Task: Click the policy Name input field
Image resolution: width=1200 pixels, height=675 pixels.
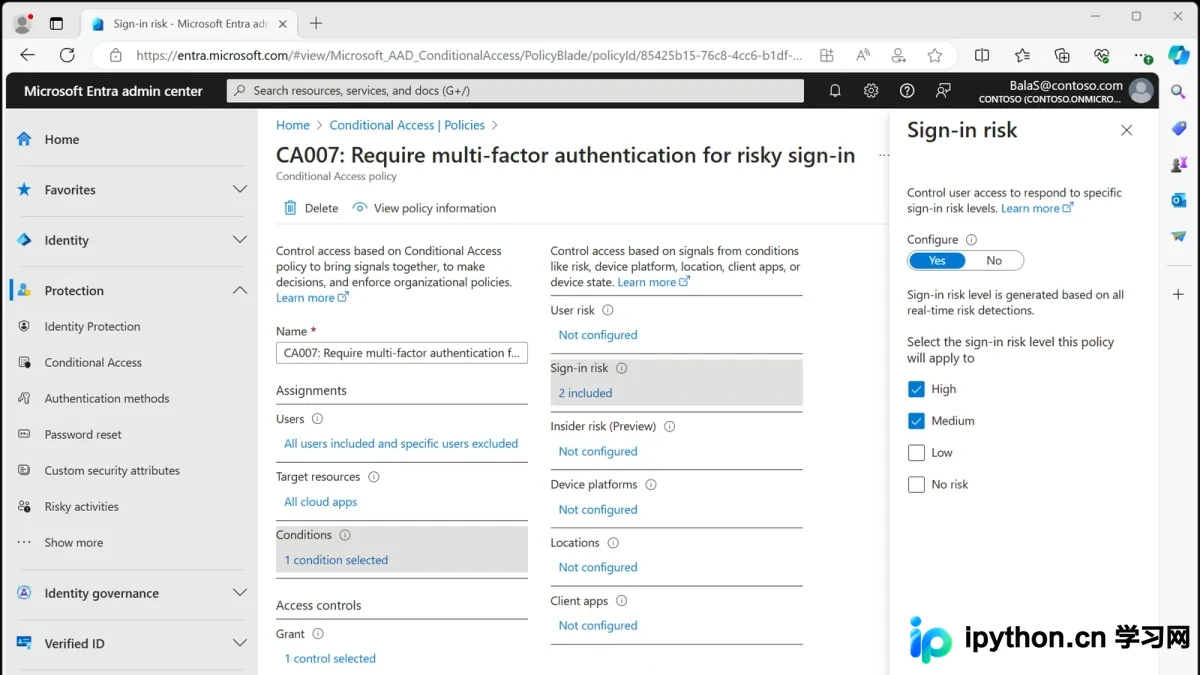Action: point(402,353)
